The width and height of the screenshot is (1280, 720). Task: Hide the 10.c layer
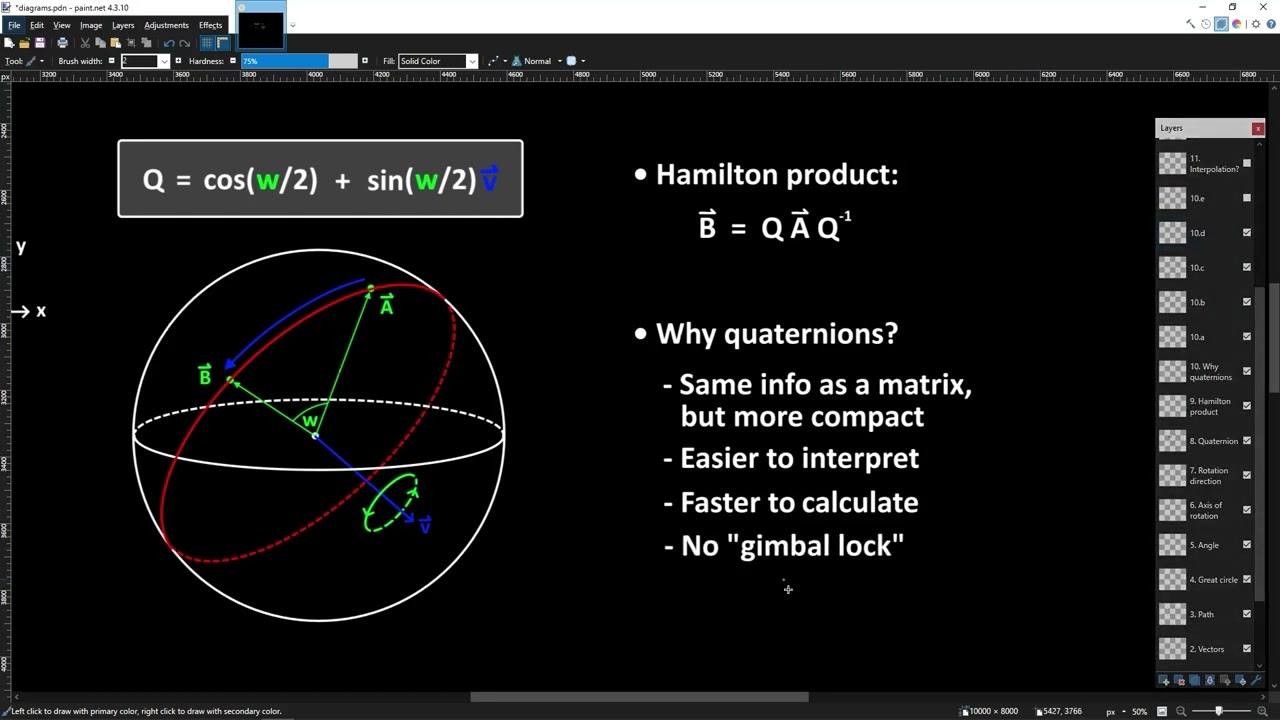[x=1246, y=267]
